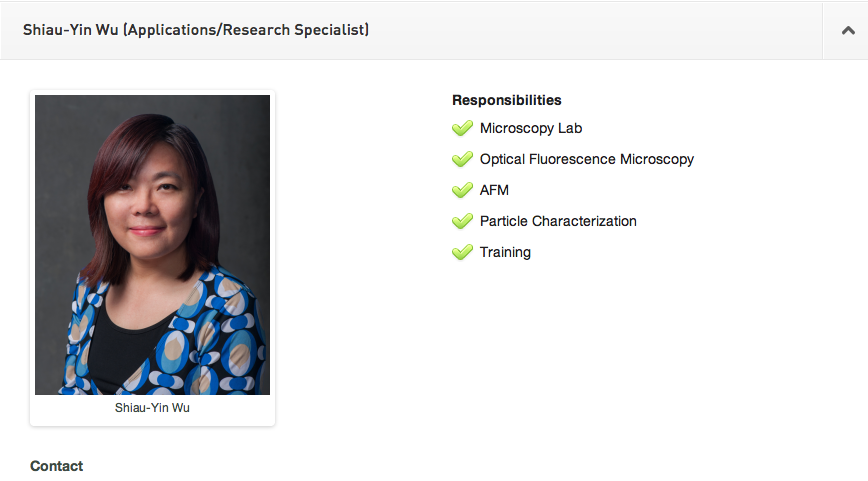Click the checkmark icon beside Optical Fluorescence Microscopy
Viewport: 868px width, 481px height.
[462, 159]
